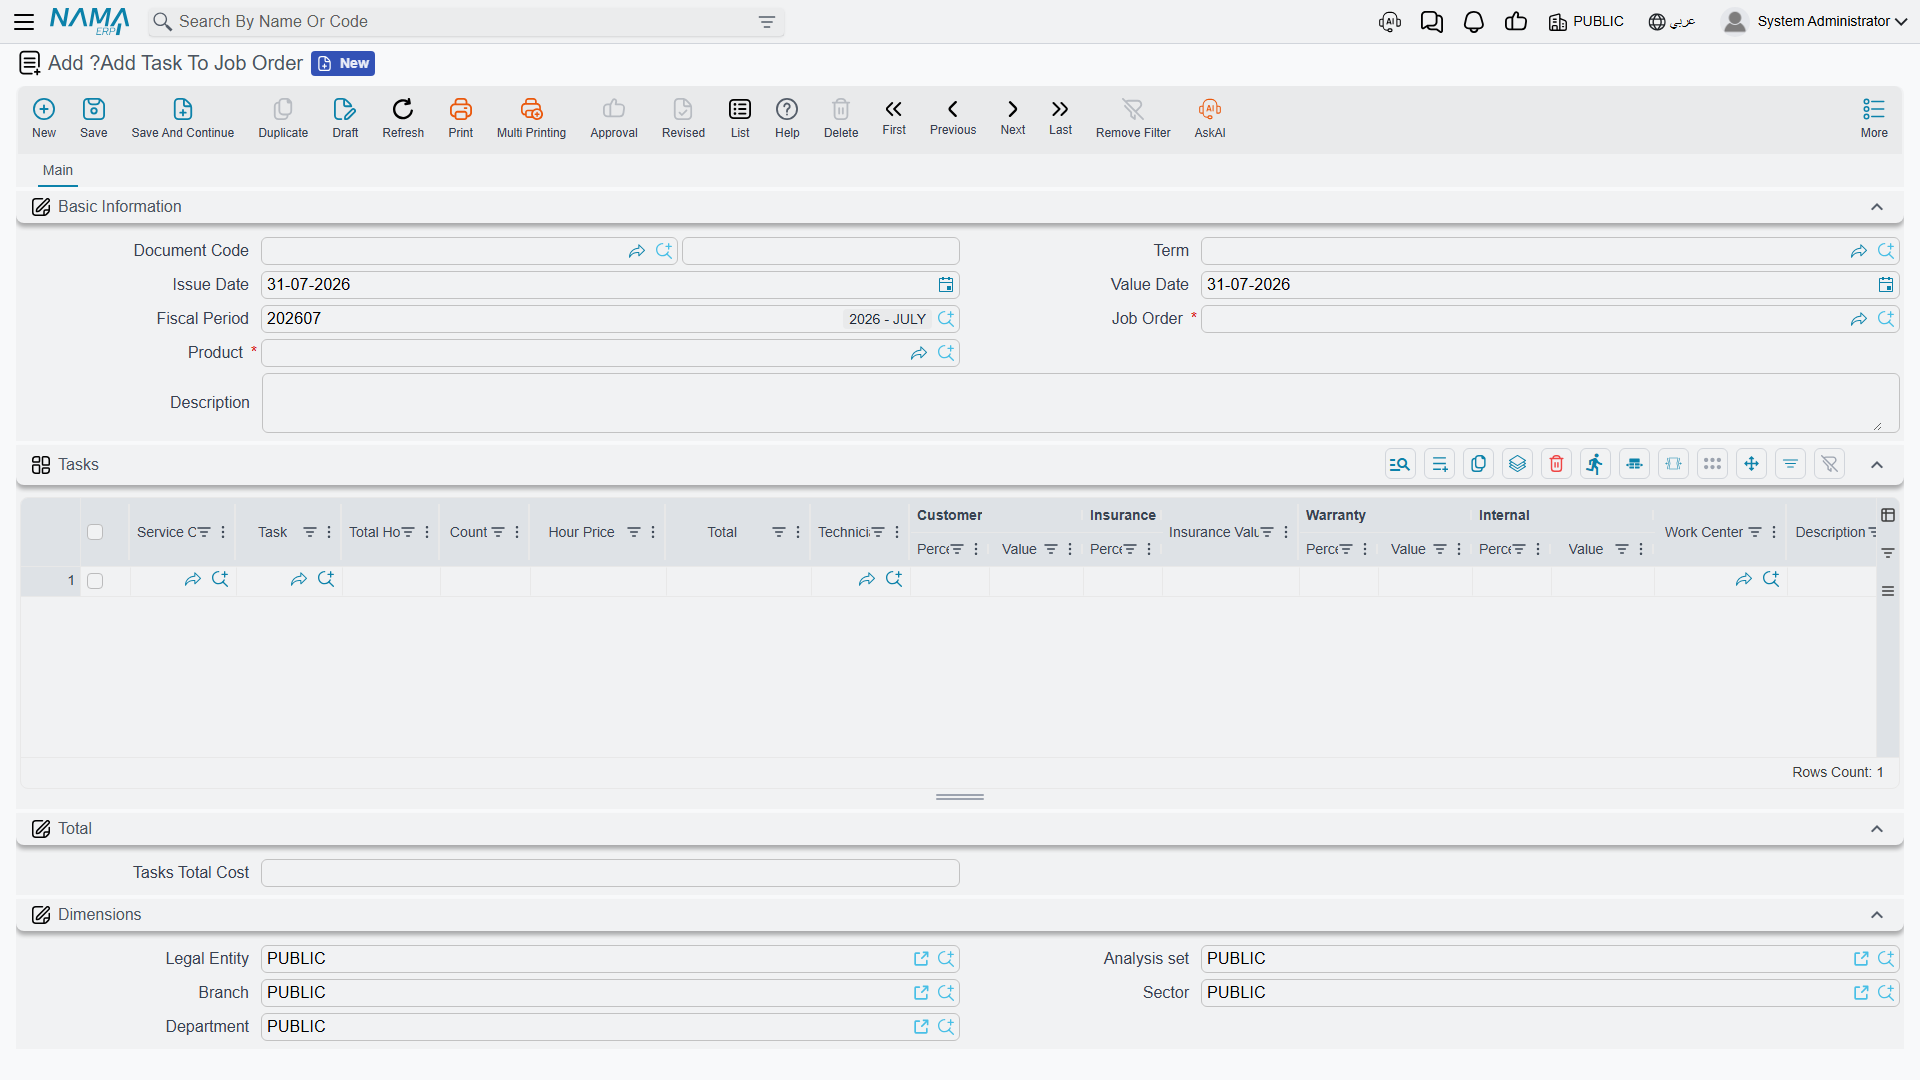The height and width of the screenshot is (1080, 1920).
Task: Open Value Date calendar picker
Action: (1886, 285)
